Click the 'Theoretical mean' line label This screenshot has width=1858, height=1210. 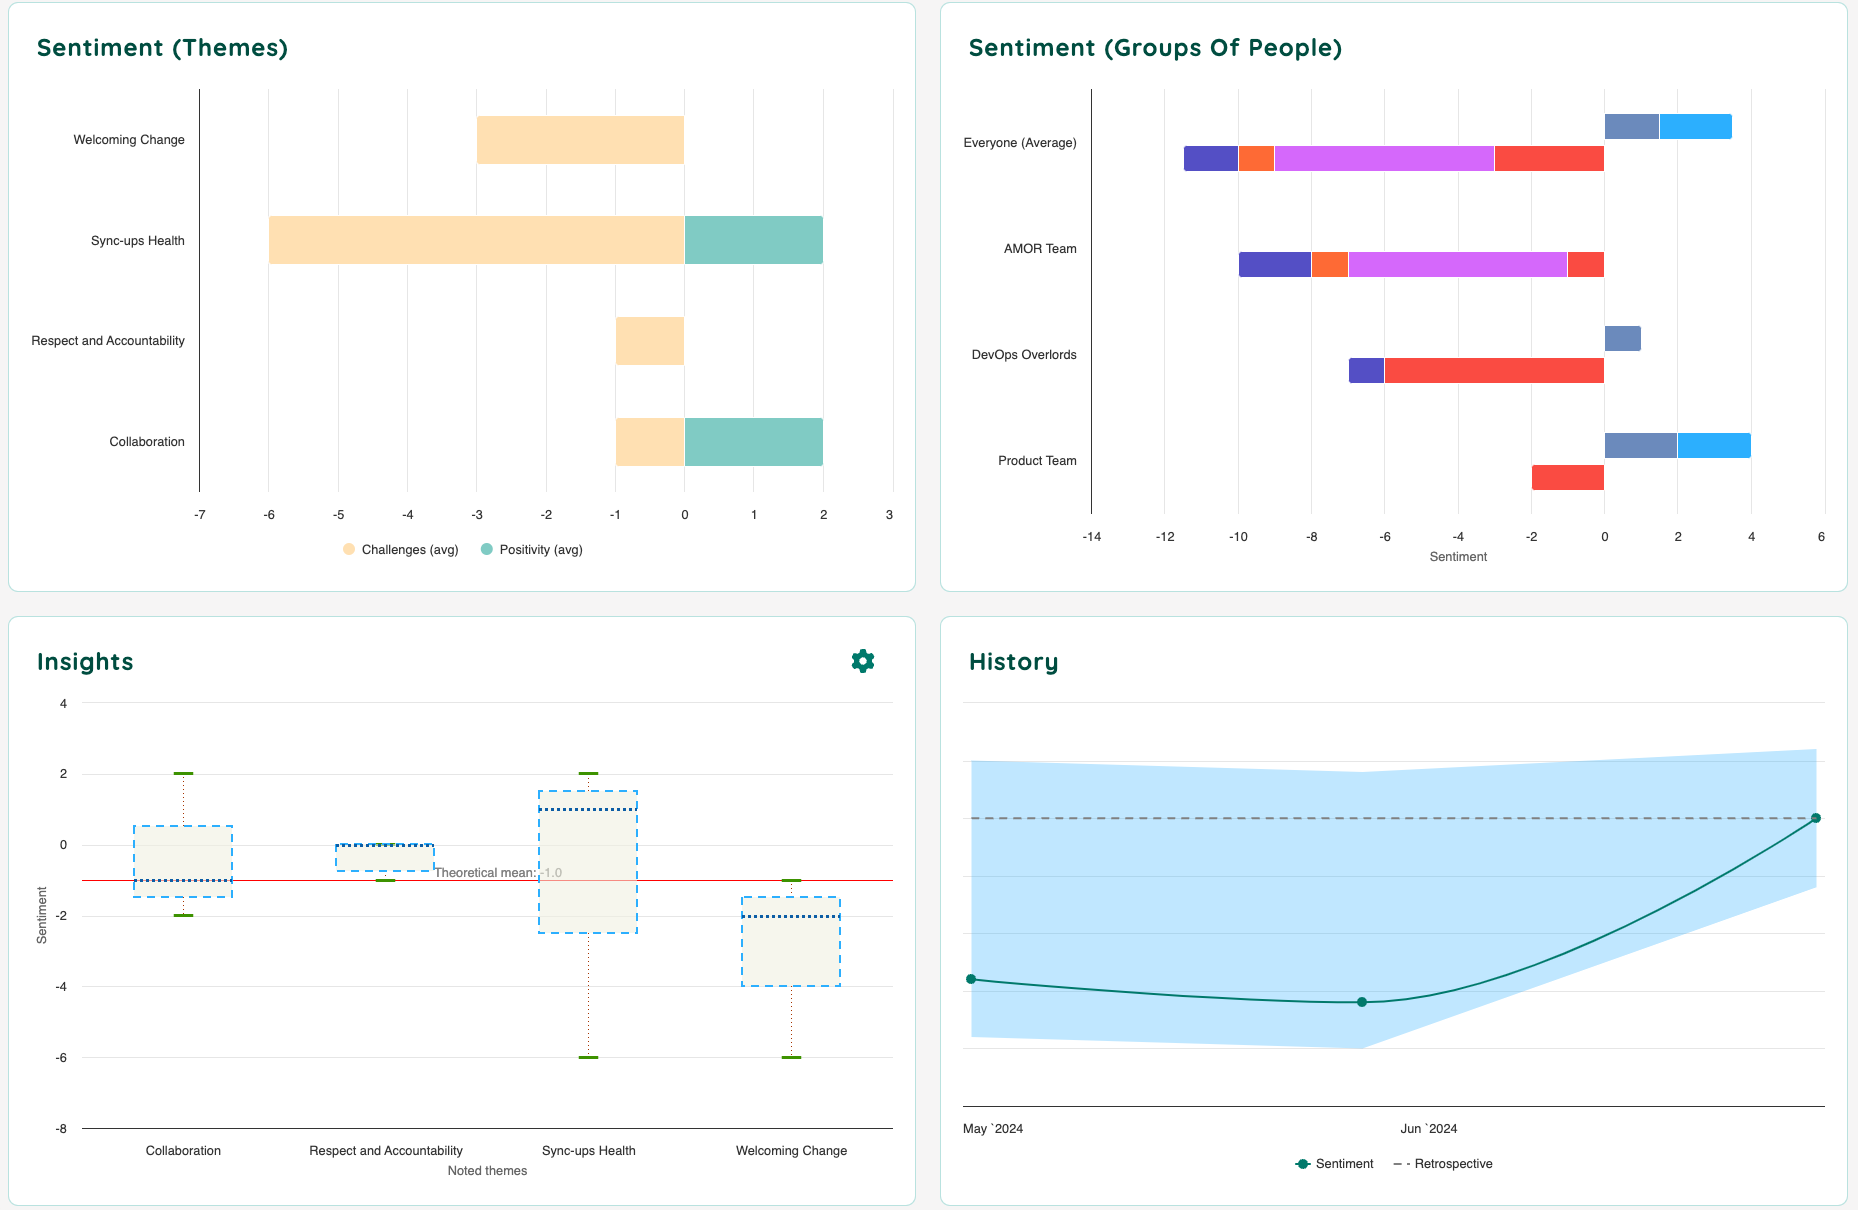[x=498, y=872]
